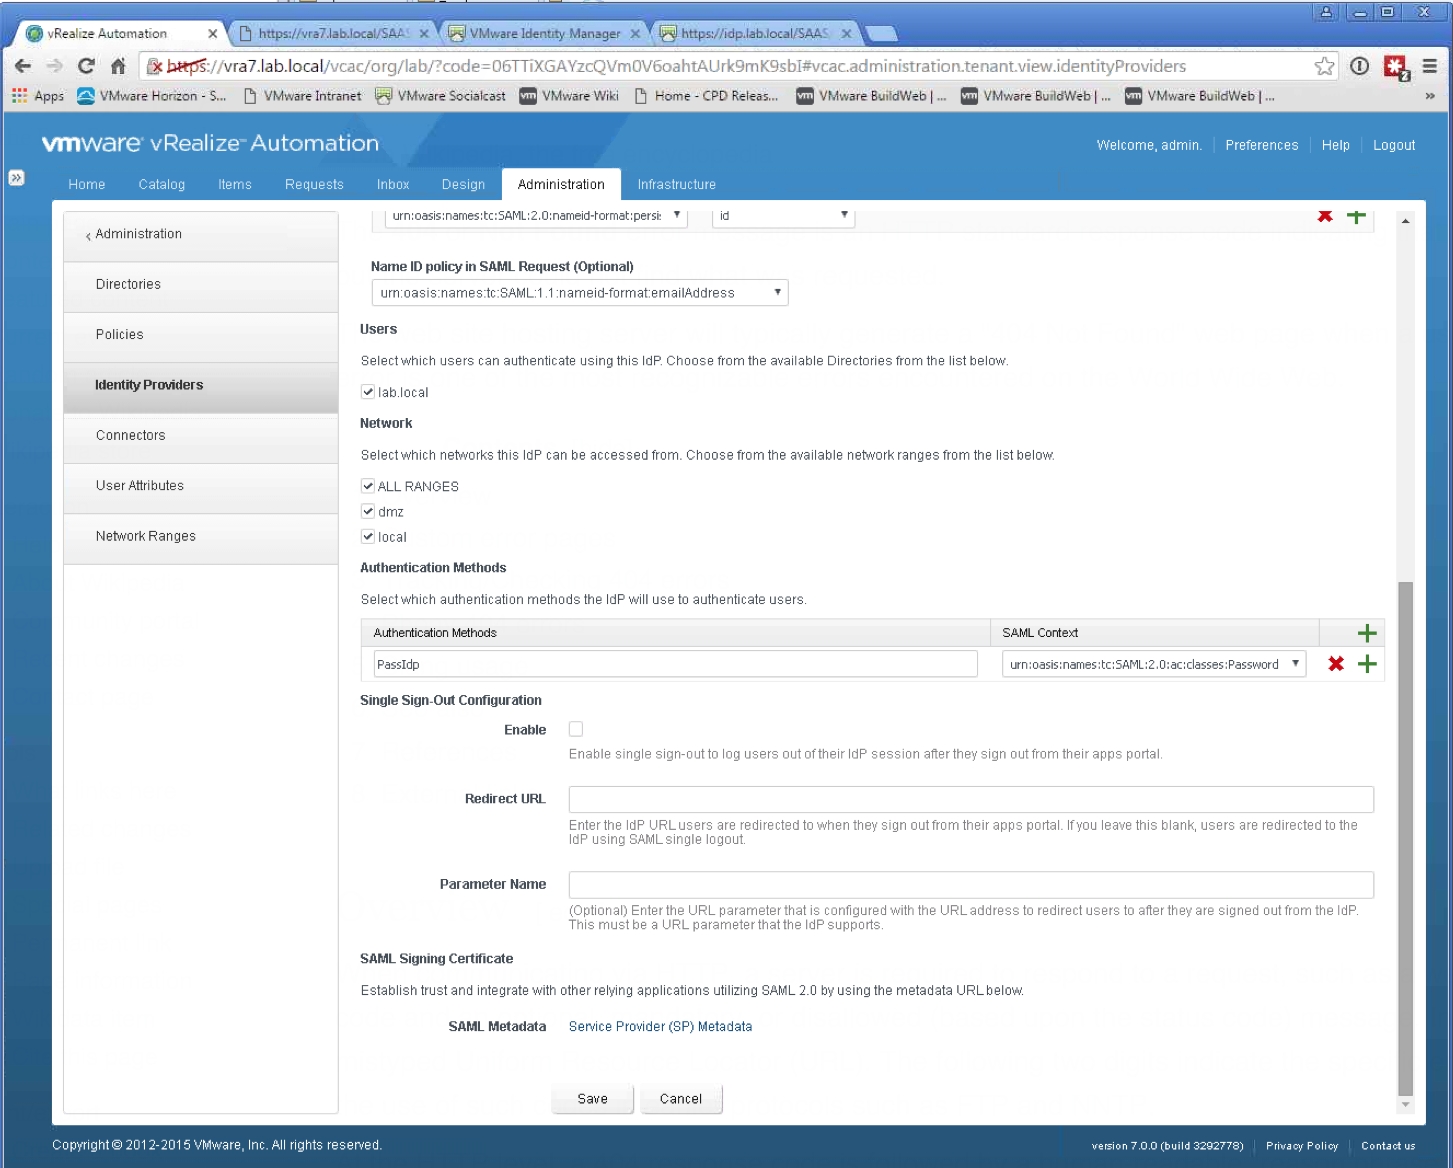Toggle the dmz network range checkbox

tap(368, 511)
